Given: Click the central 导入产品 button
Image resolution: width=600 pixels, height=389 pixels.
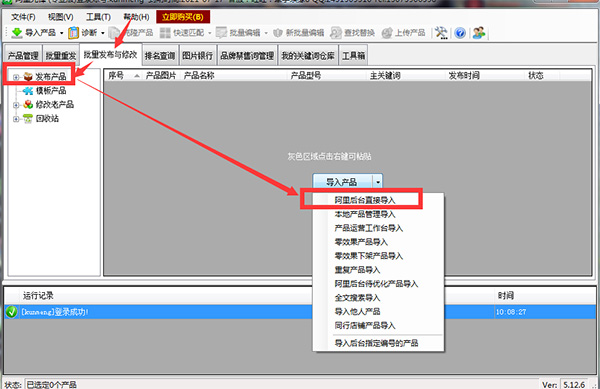Looking at the screenshot, I should 342,182.
